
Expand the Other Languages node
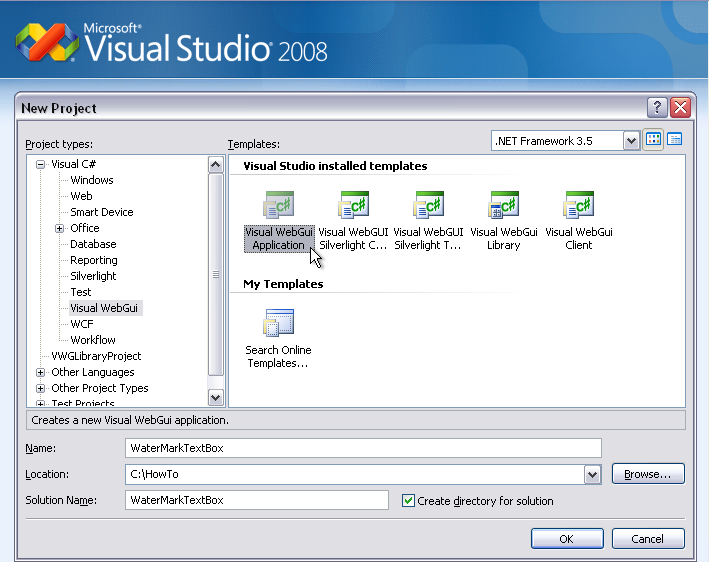pos(41,373)
